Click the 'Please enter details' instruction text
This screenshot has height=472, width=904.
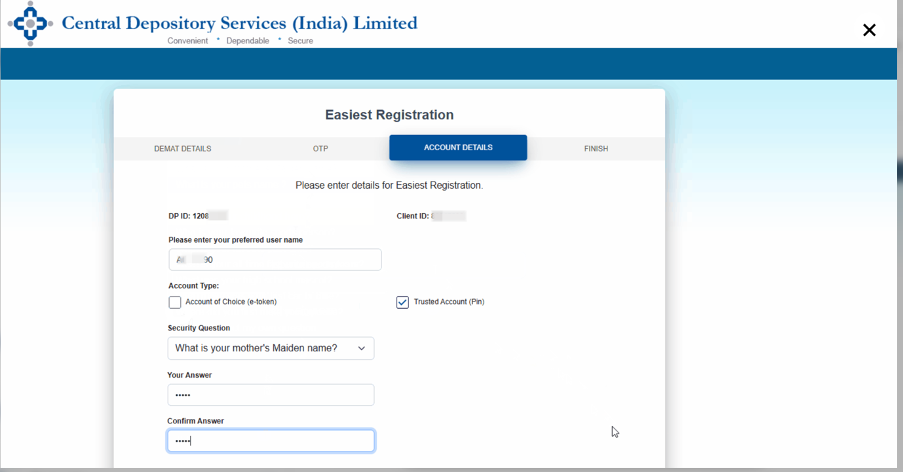click(x=389, y=185)
